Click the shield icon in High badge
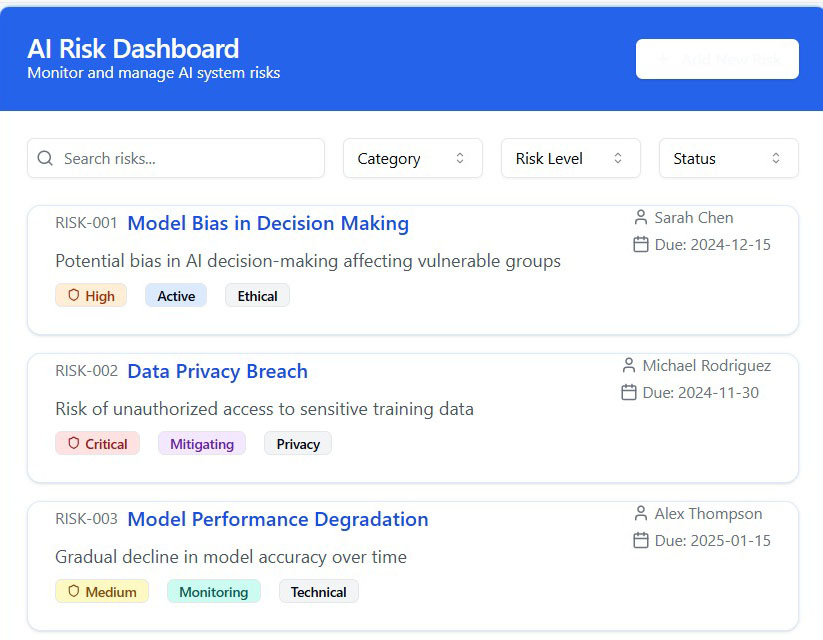Image resolution: width=823 pixels, height=640 pixels. pos(73,296)
